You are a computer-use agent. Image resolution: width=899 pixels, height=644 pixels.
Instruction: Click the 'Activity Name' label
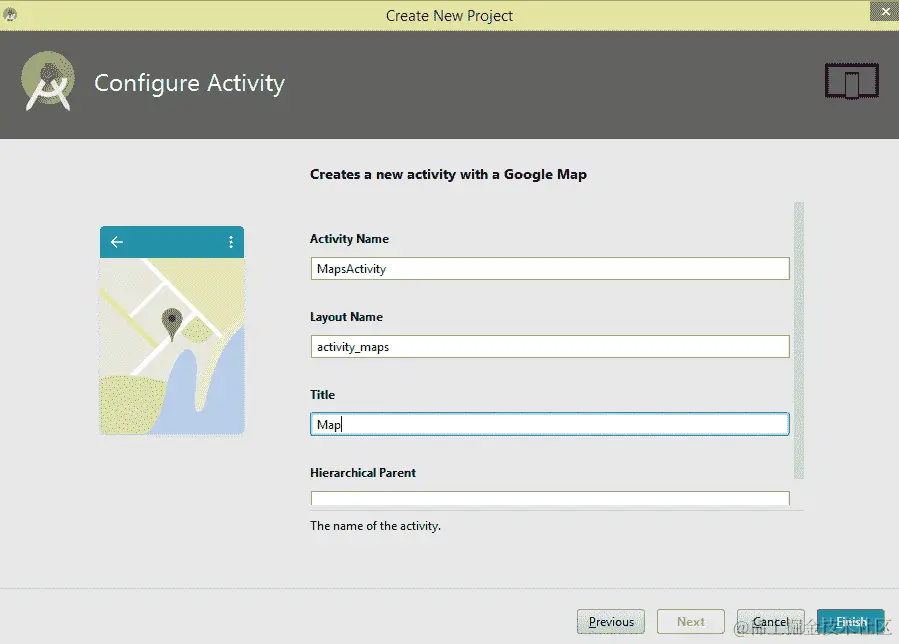[349, 239]
